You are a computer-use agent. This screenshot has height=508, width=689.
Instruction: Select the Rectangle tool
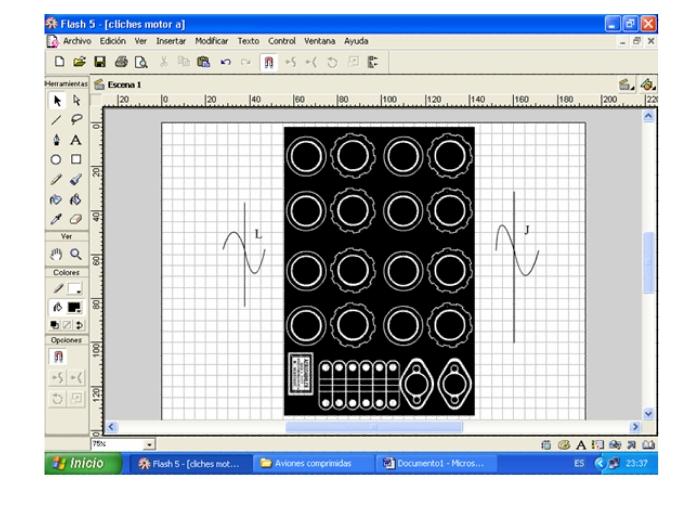point(75,159)
